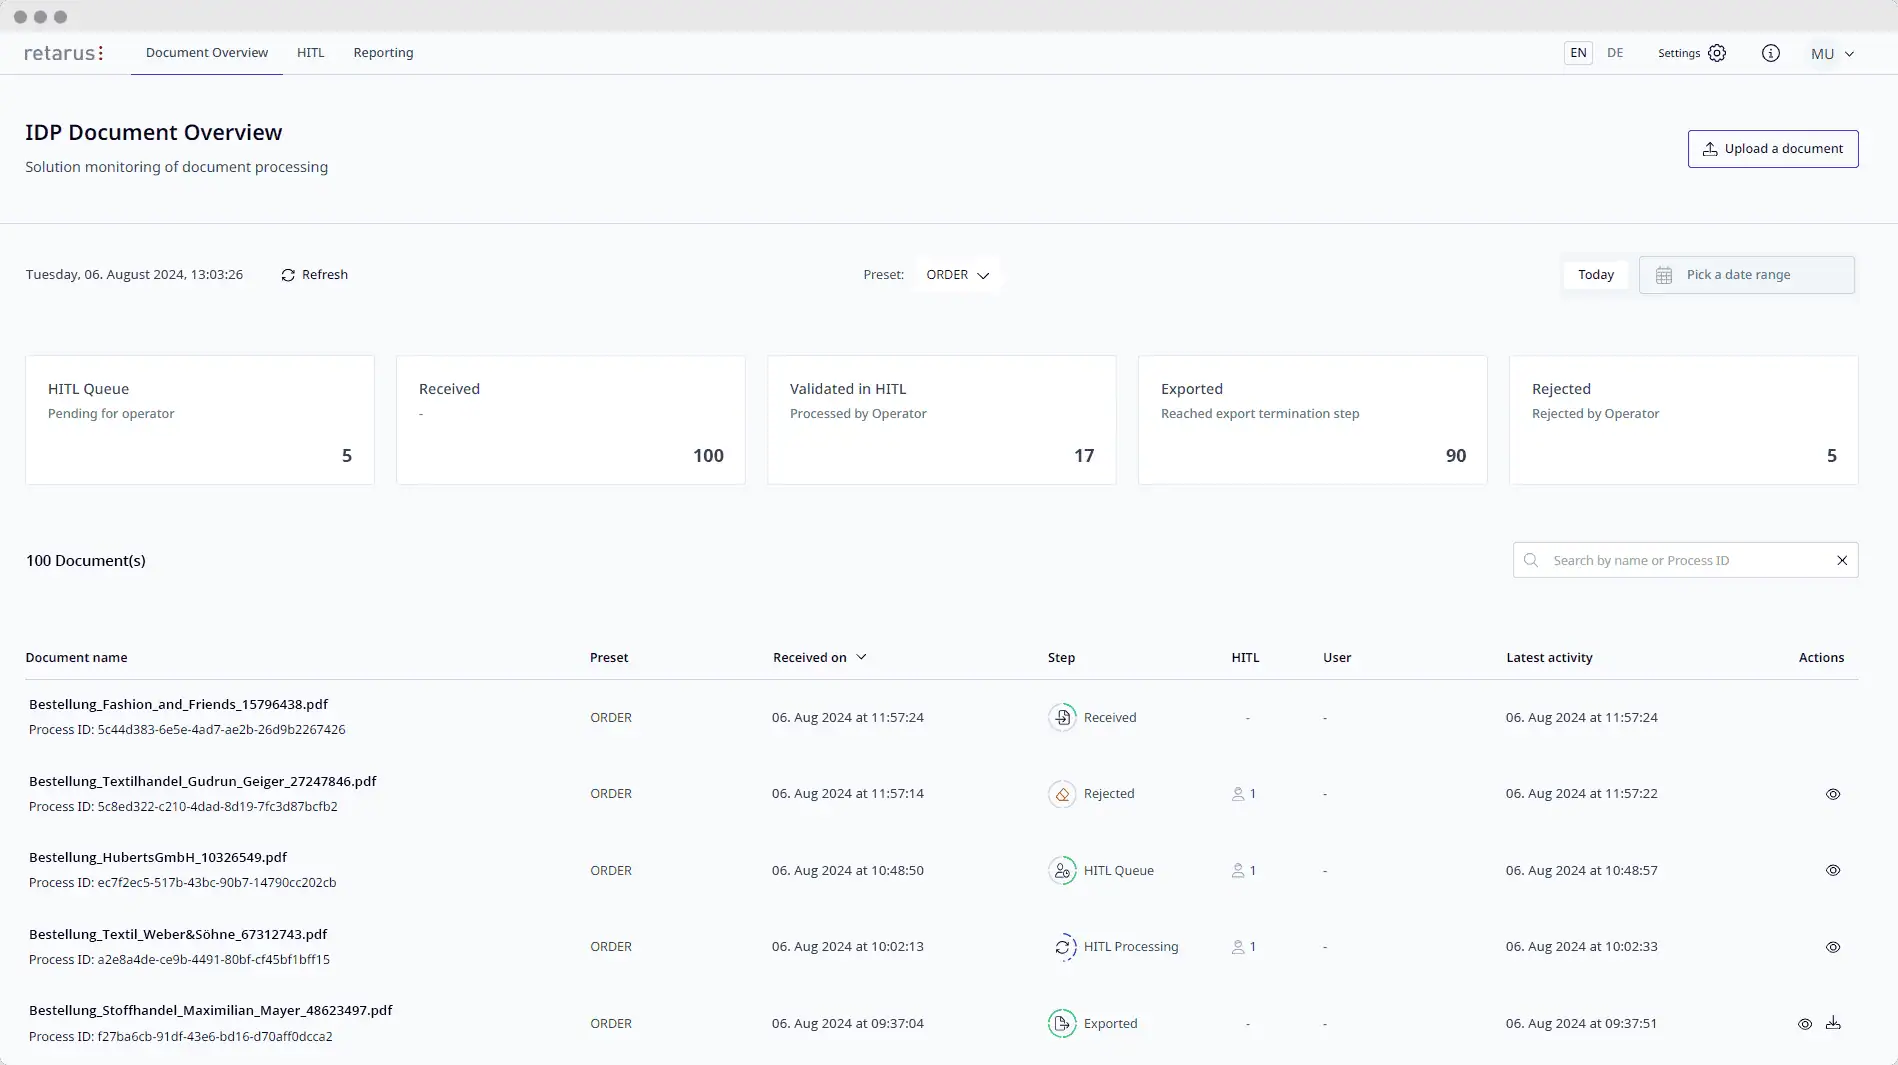This screenshot has width=1898, height=1065.
Task: Click the 100 Document(s) count label
Action: coord(86,561)
